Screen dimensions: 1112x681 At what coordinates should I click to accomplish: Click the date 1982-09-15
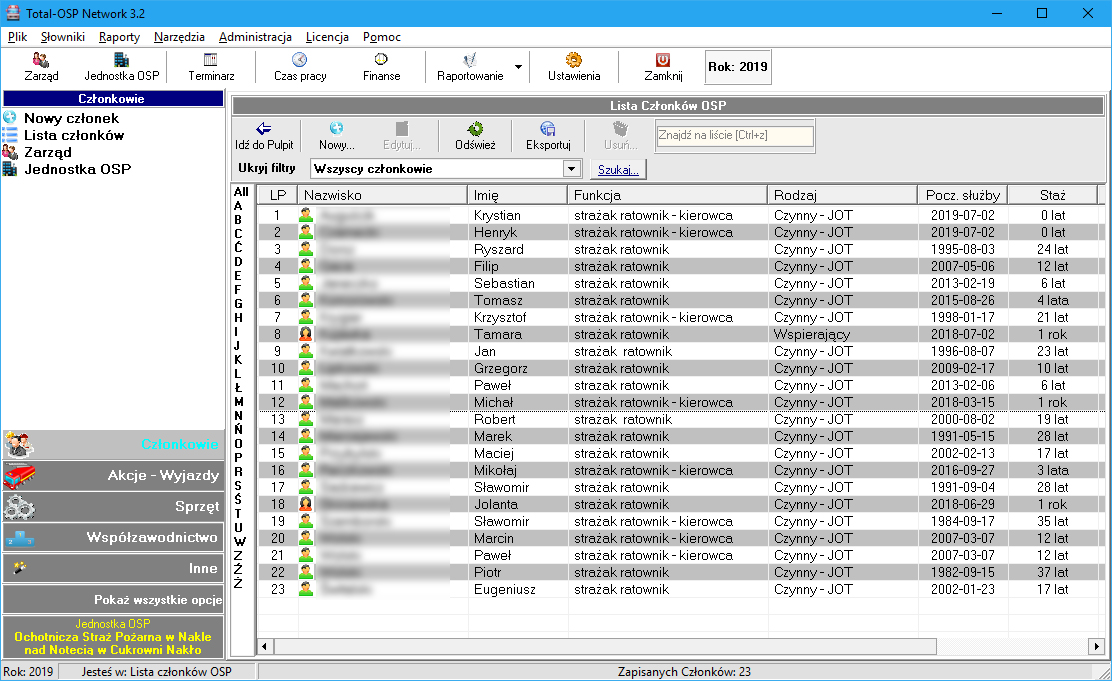click(x=962, y=572)
